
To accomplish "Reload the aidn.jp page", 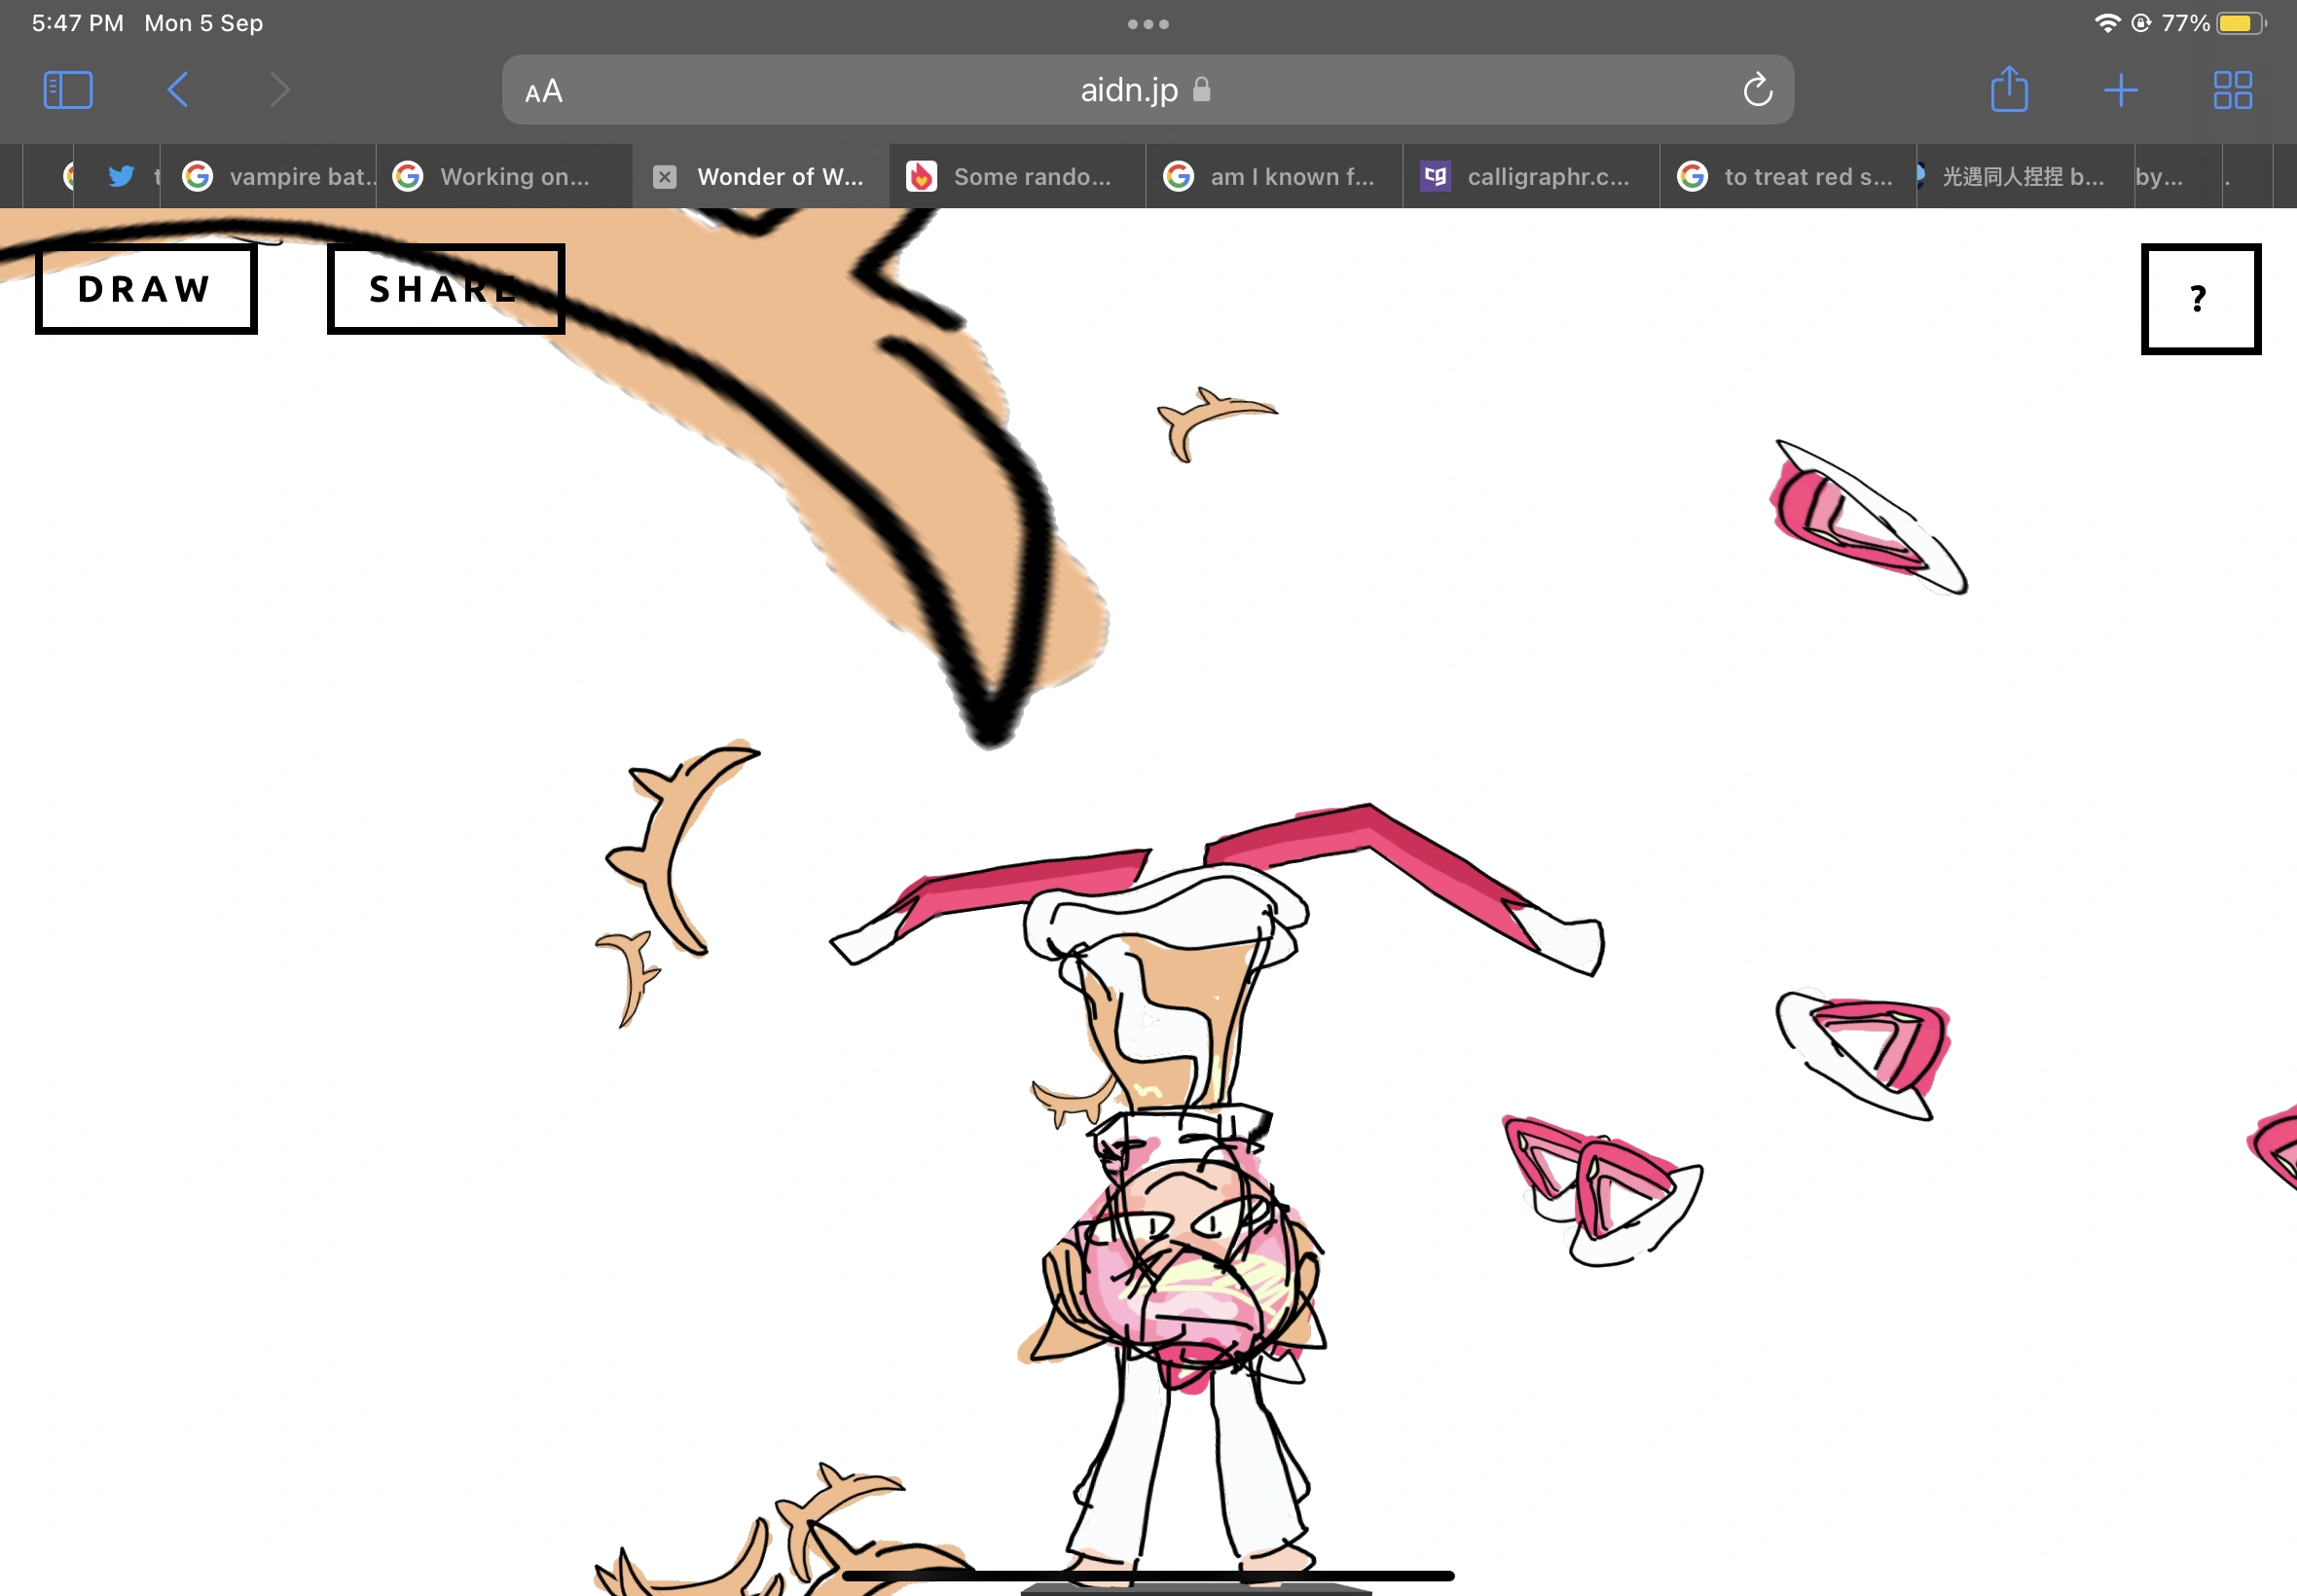I will coord(1757,89).
